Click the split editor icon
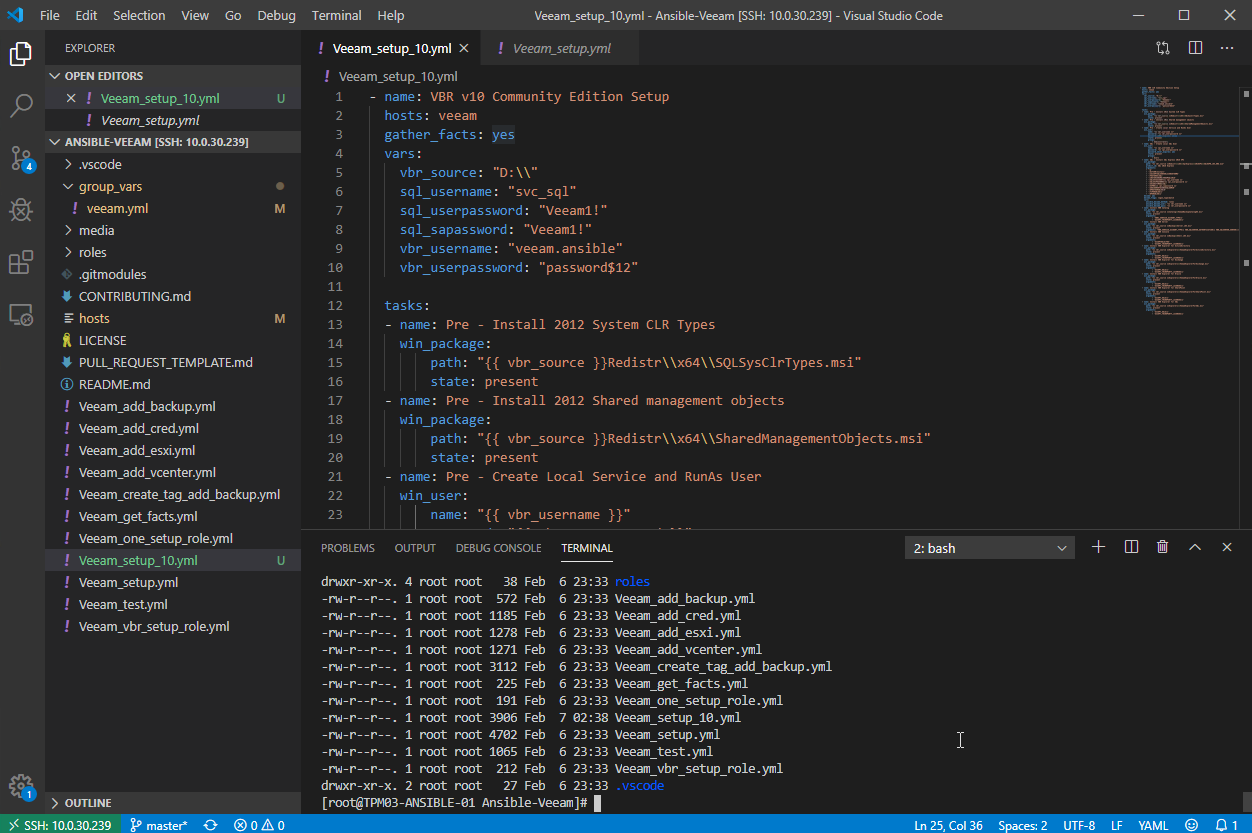 pyautogui.click(x=1195, y=48)
